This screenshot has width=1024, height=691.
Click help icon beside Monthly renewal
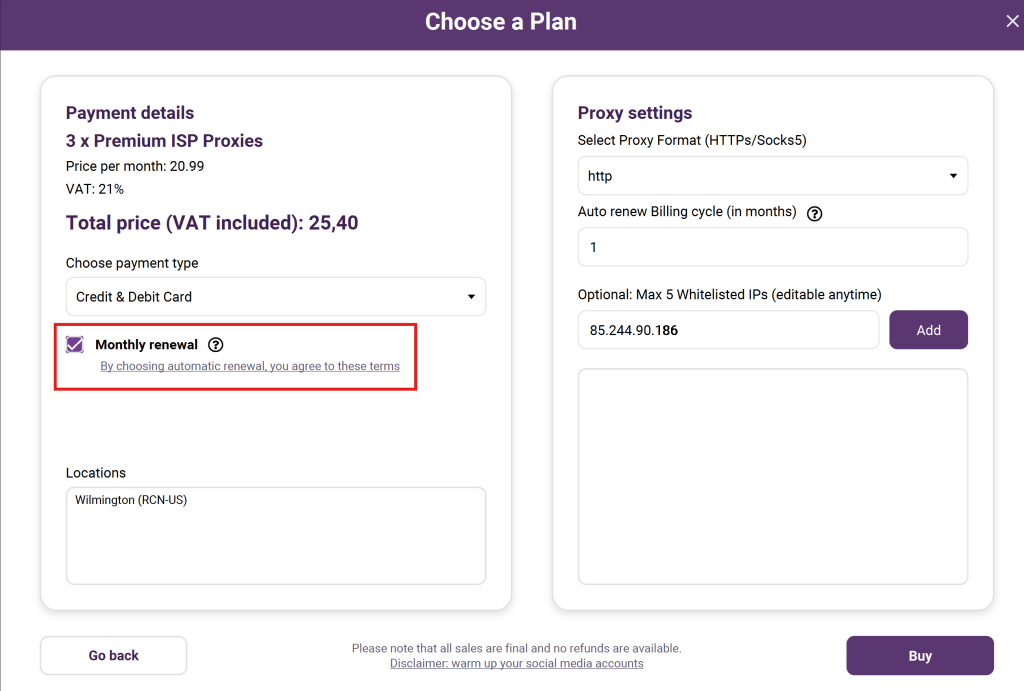click(216, 345)
